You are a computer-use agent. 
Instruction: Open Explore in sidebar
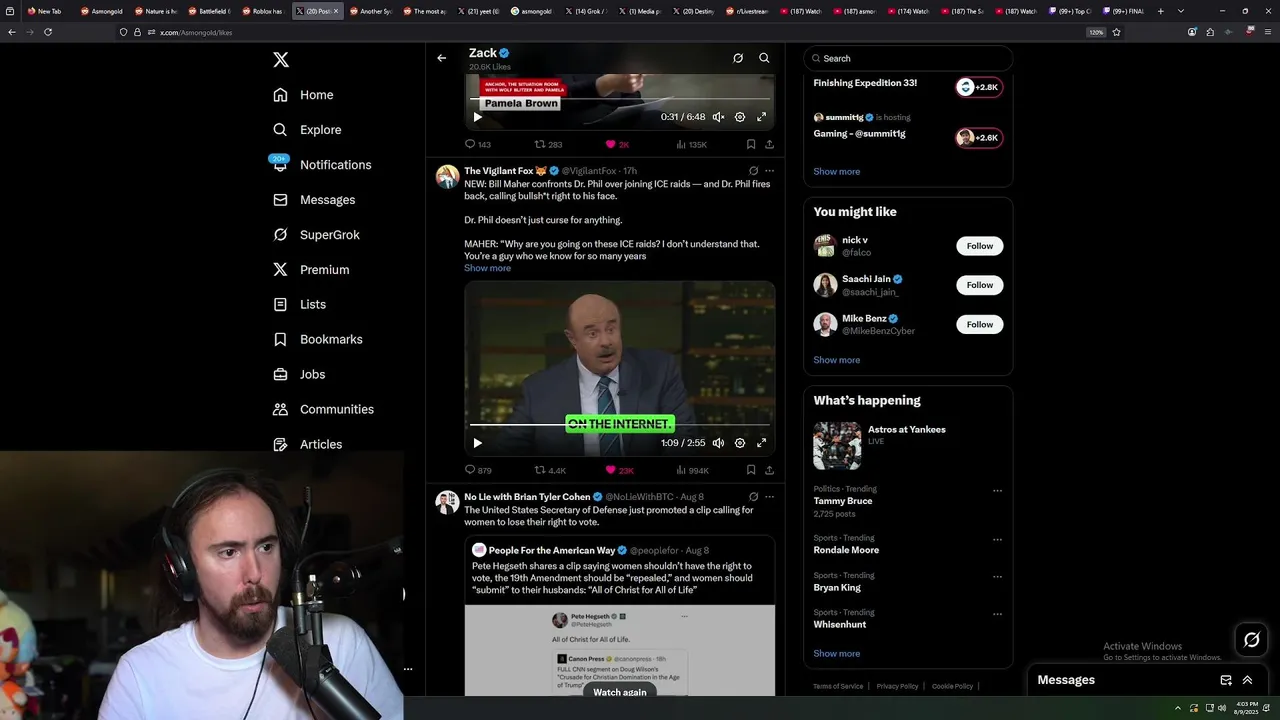tap(307, 130)
